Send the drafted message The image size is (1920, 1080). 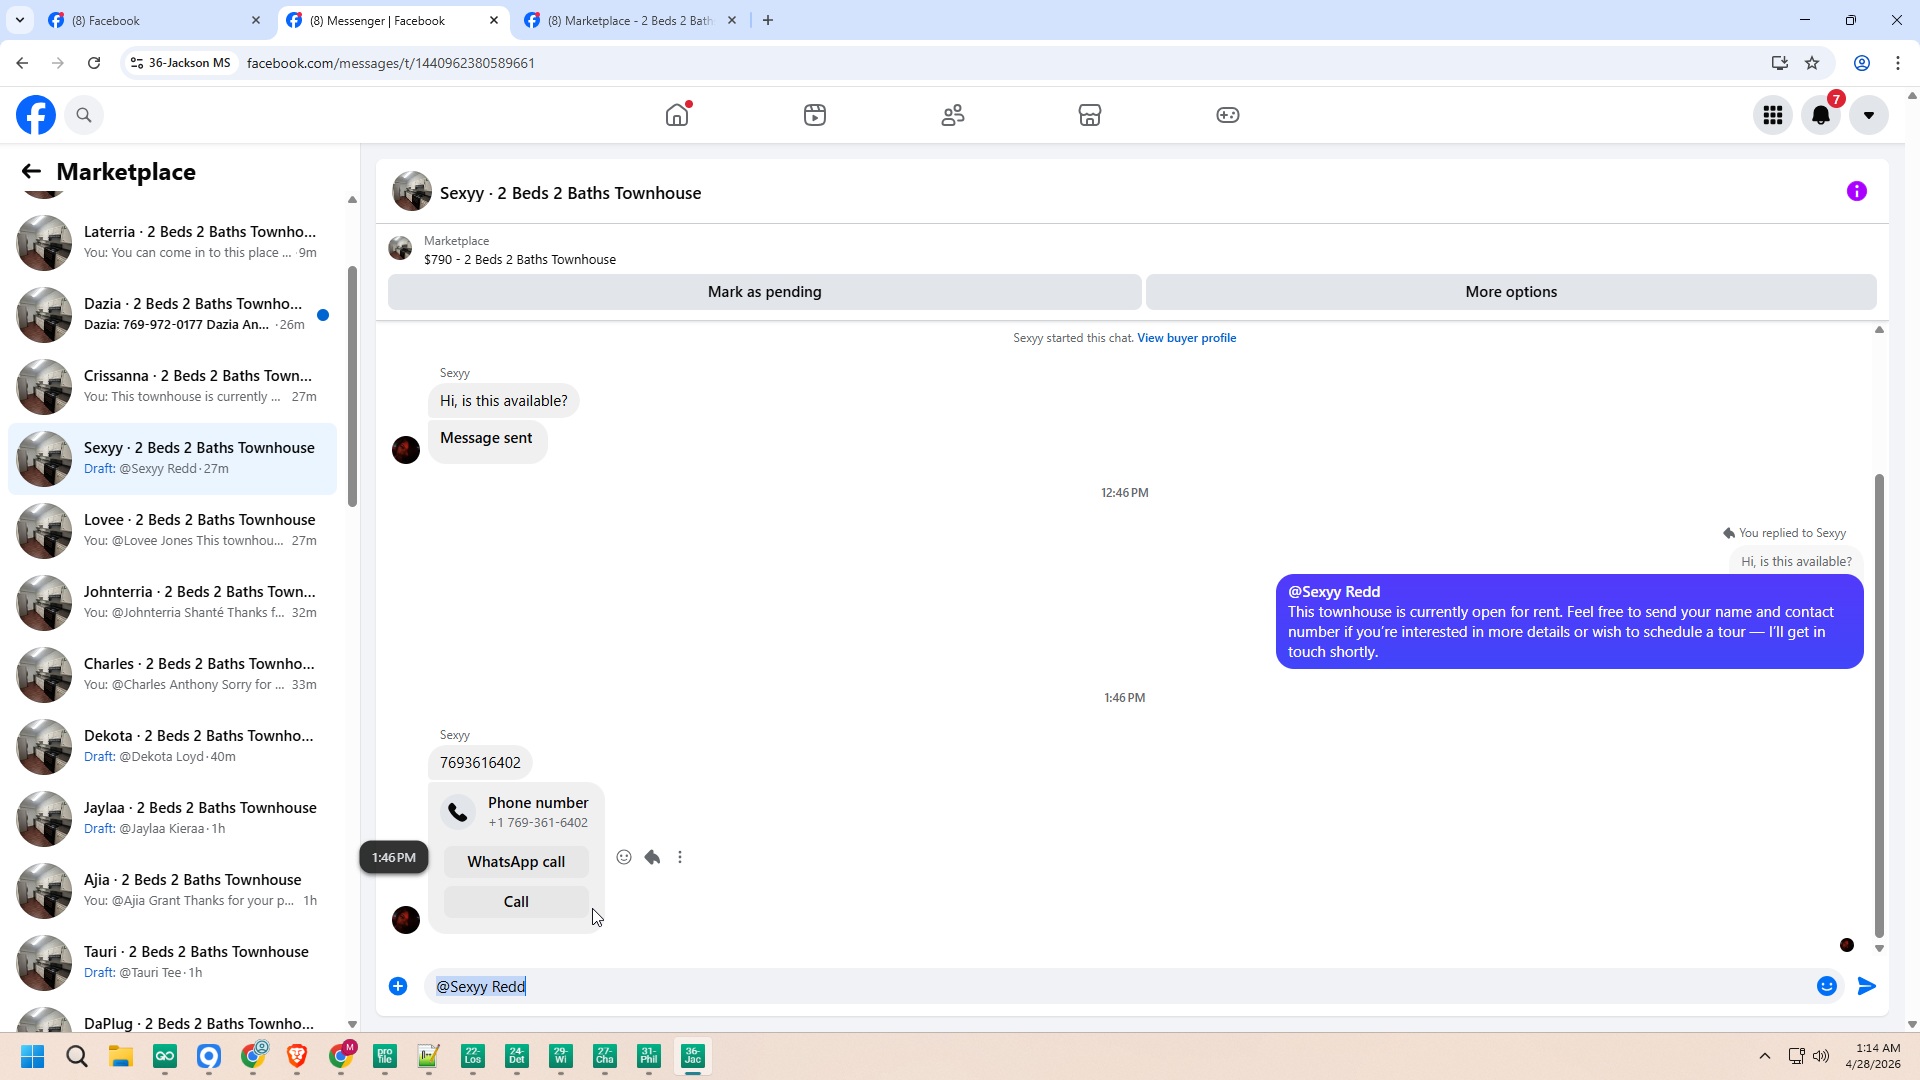(1867, 986)
